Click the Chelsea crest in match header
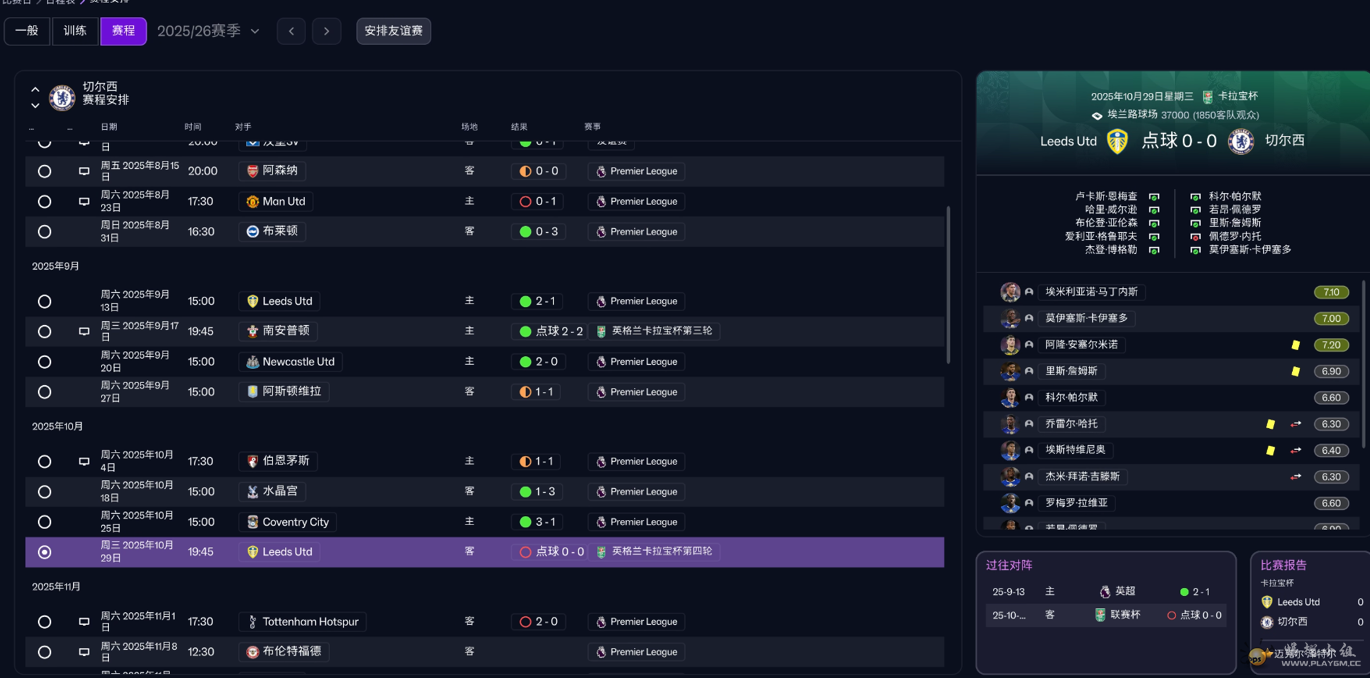The width and height of the screenshot is (1370, 678). 1241,141
